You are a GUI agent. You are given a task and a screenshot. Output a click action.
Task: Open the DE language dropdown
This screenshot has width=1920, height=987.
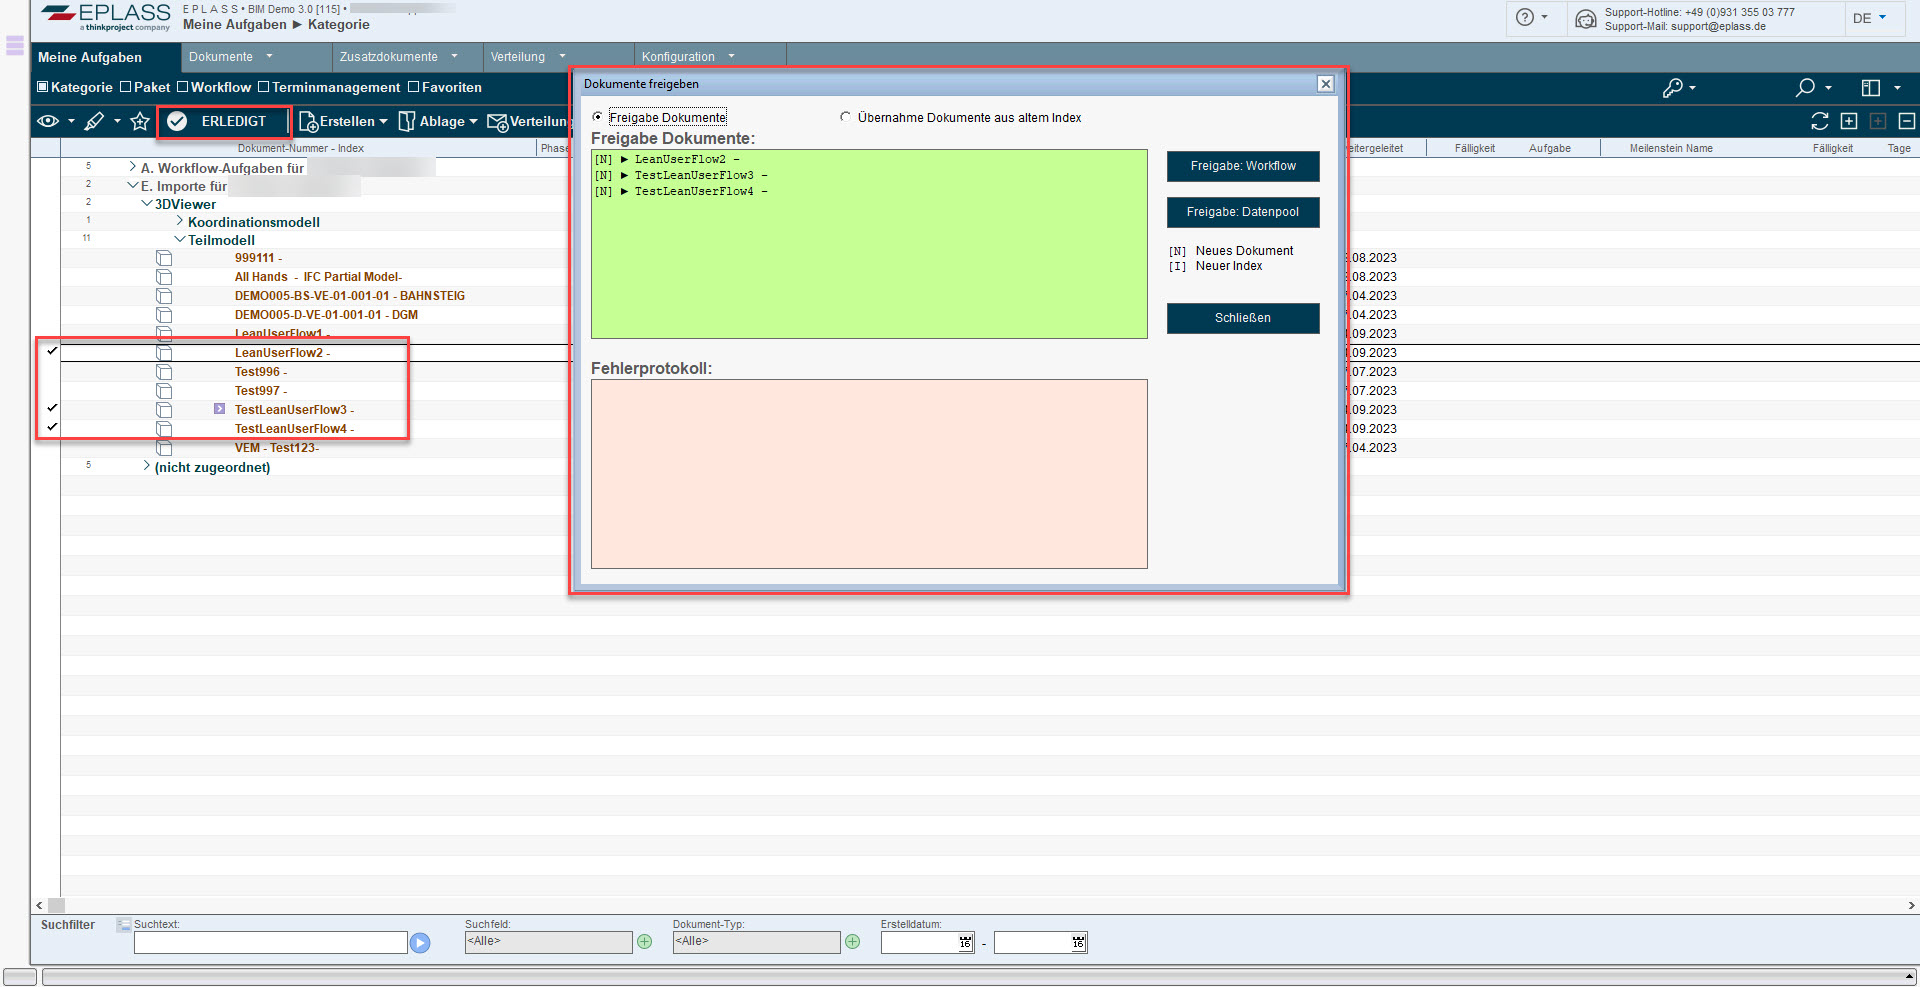[x=1869, y=18]
